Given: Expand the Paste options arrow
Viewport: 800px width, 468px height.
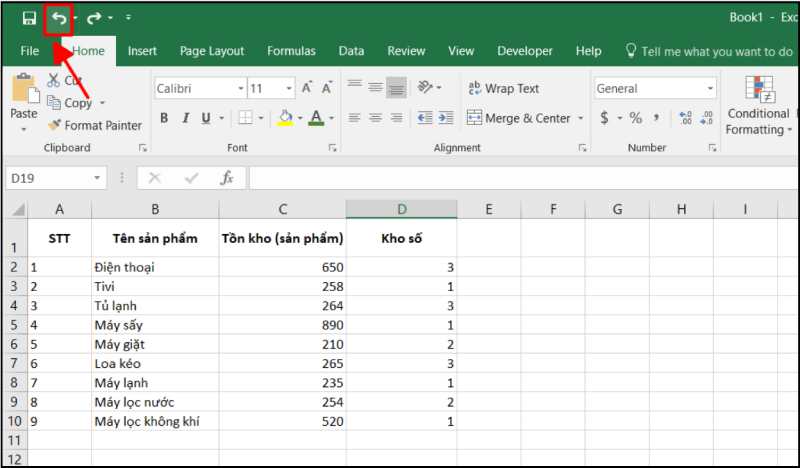Looking at the screenshot, I should tap(24, 129).
